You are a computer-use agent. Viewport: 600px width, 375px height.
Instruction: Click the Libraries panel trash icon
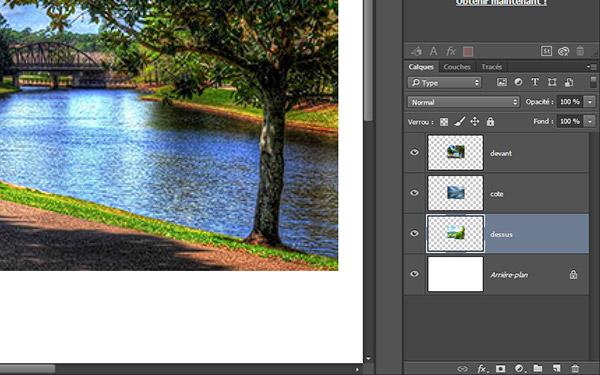point(580,51)
